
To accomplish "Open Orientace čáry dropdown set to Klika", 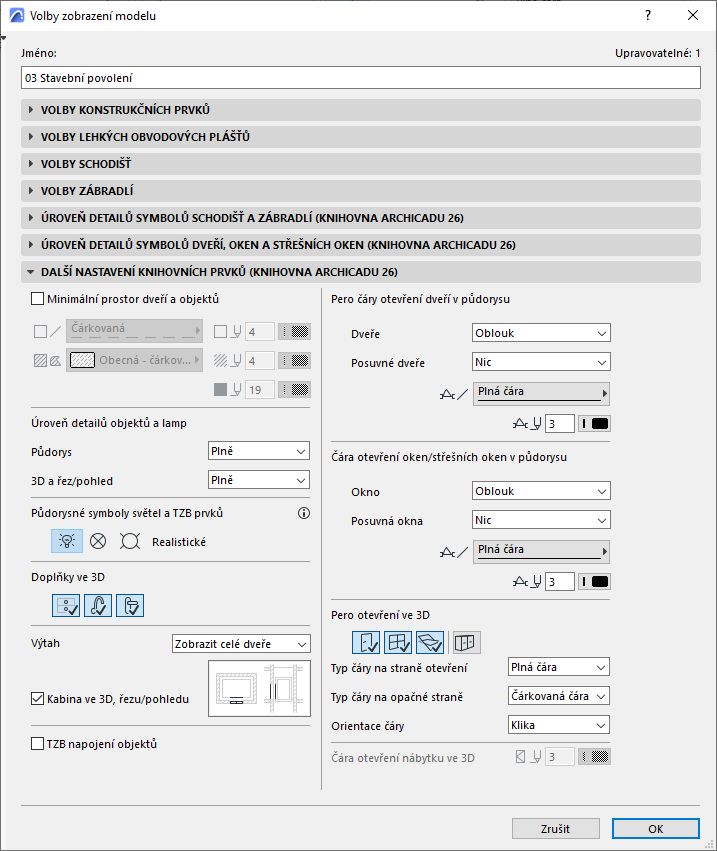I will [559, 725].
